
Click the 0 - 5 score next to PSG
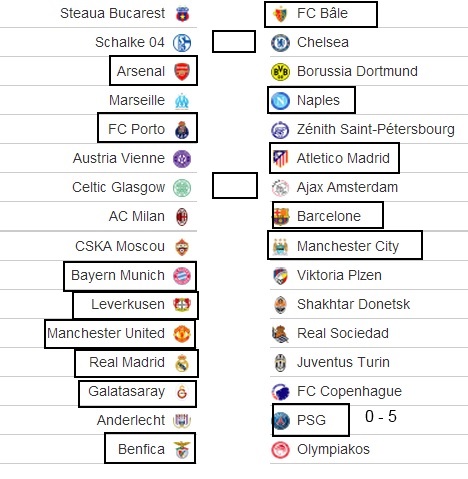coord(381,416)
